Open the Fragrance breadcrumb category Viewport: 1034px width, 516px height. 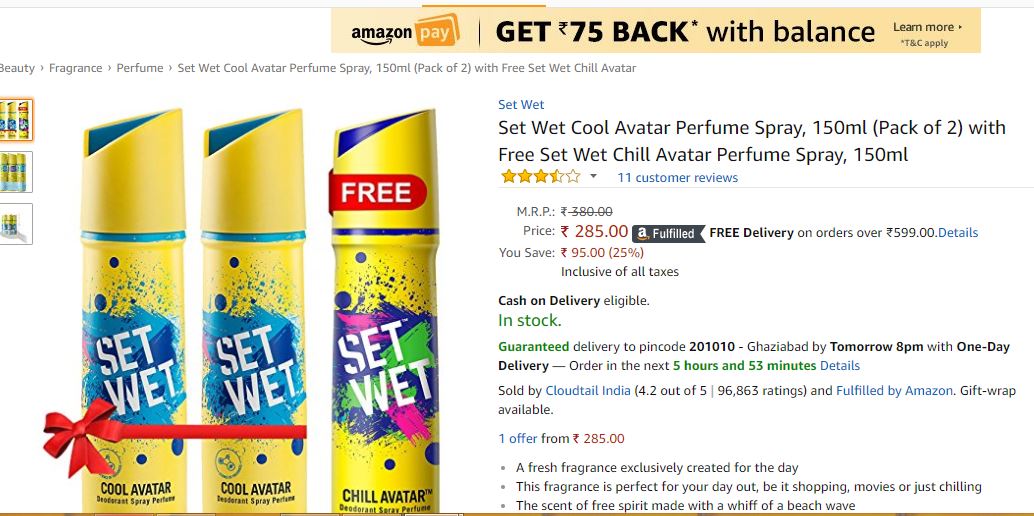click(x=75, y=68)
